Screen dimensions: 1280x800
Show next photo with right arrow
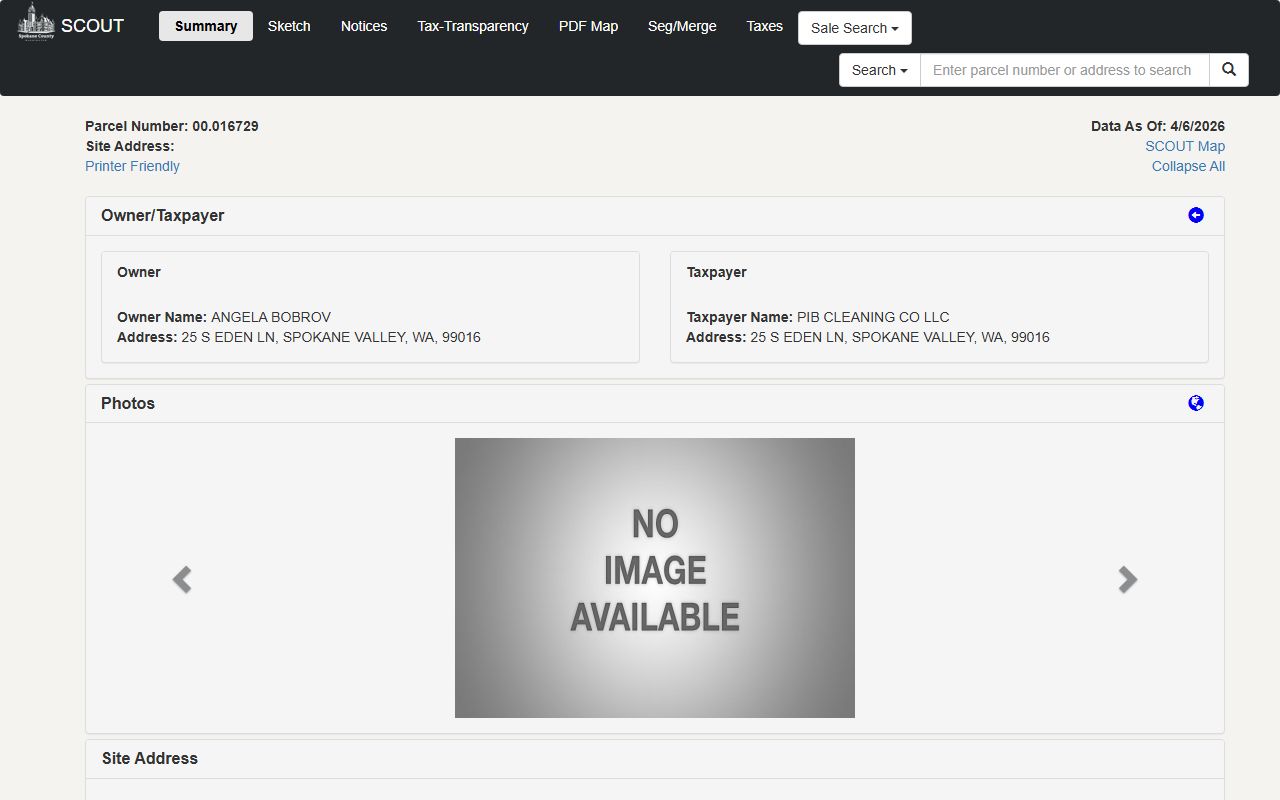click(x=1127, y=579)
